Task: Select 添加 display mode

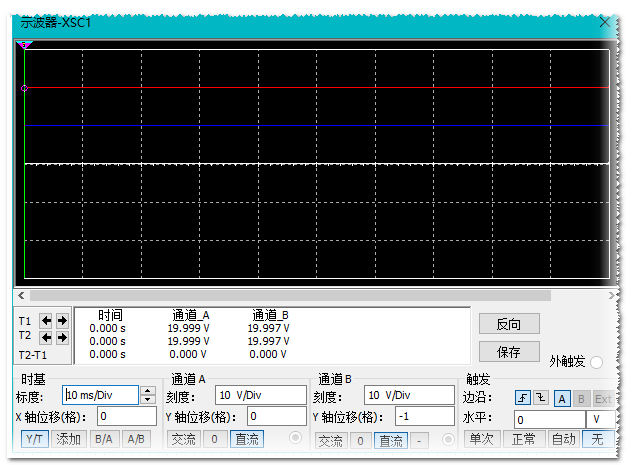Action: click(69, 439)
